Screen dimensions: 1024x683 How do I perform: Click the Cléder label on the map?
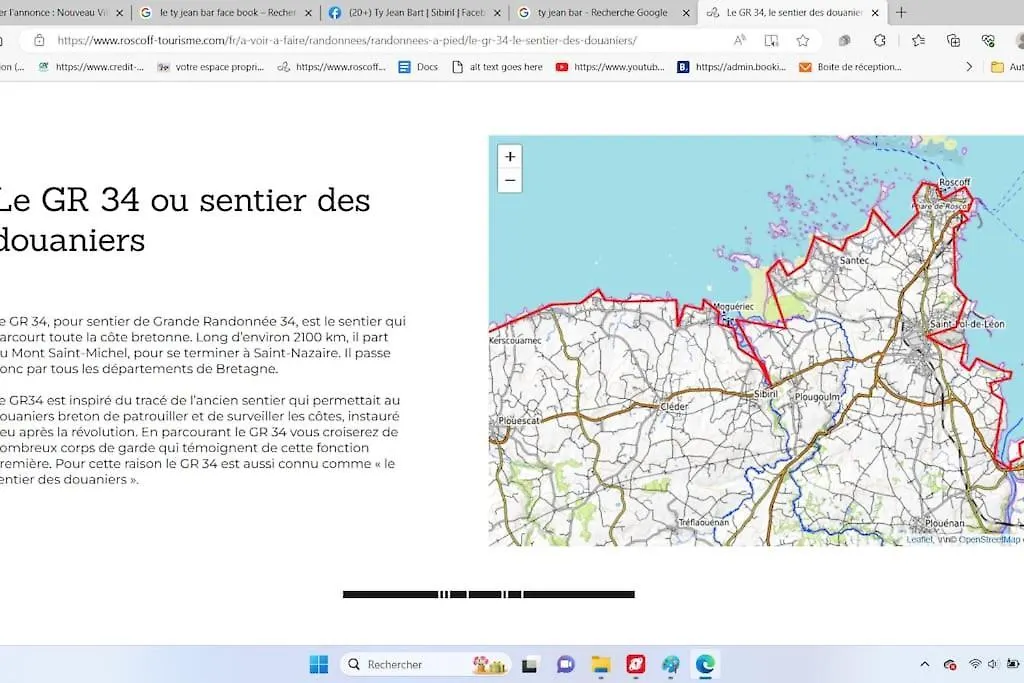tap(674, 406)
